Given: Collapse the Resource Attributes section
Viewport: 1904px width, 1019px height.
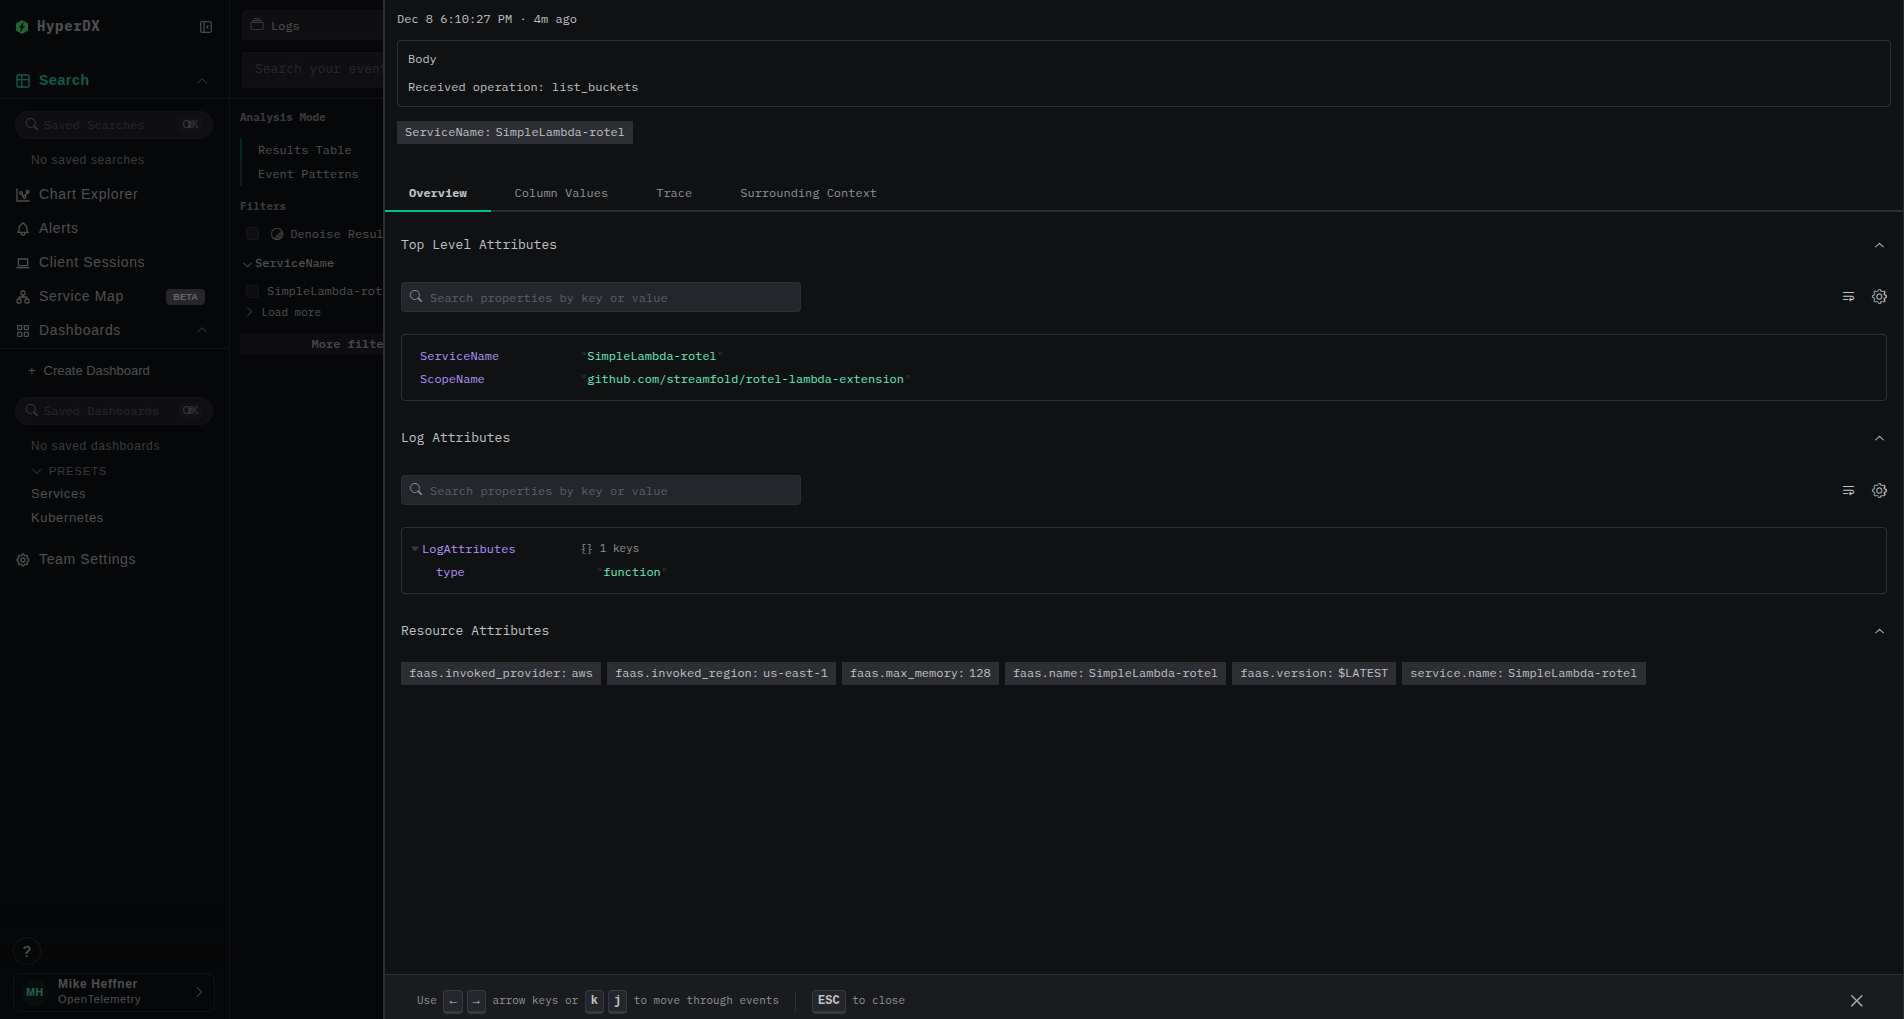Looking at the screenshot, I should point(1879,631).
